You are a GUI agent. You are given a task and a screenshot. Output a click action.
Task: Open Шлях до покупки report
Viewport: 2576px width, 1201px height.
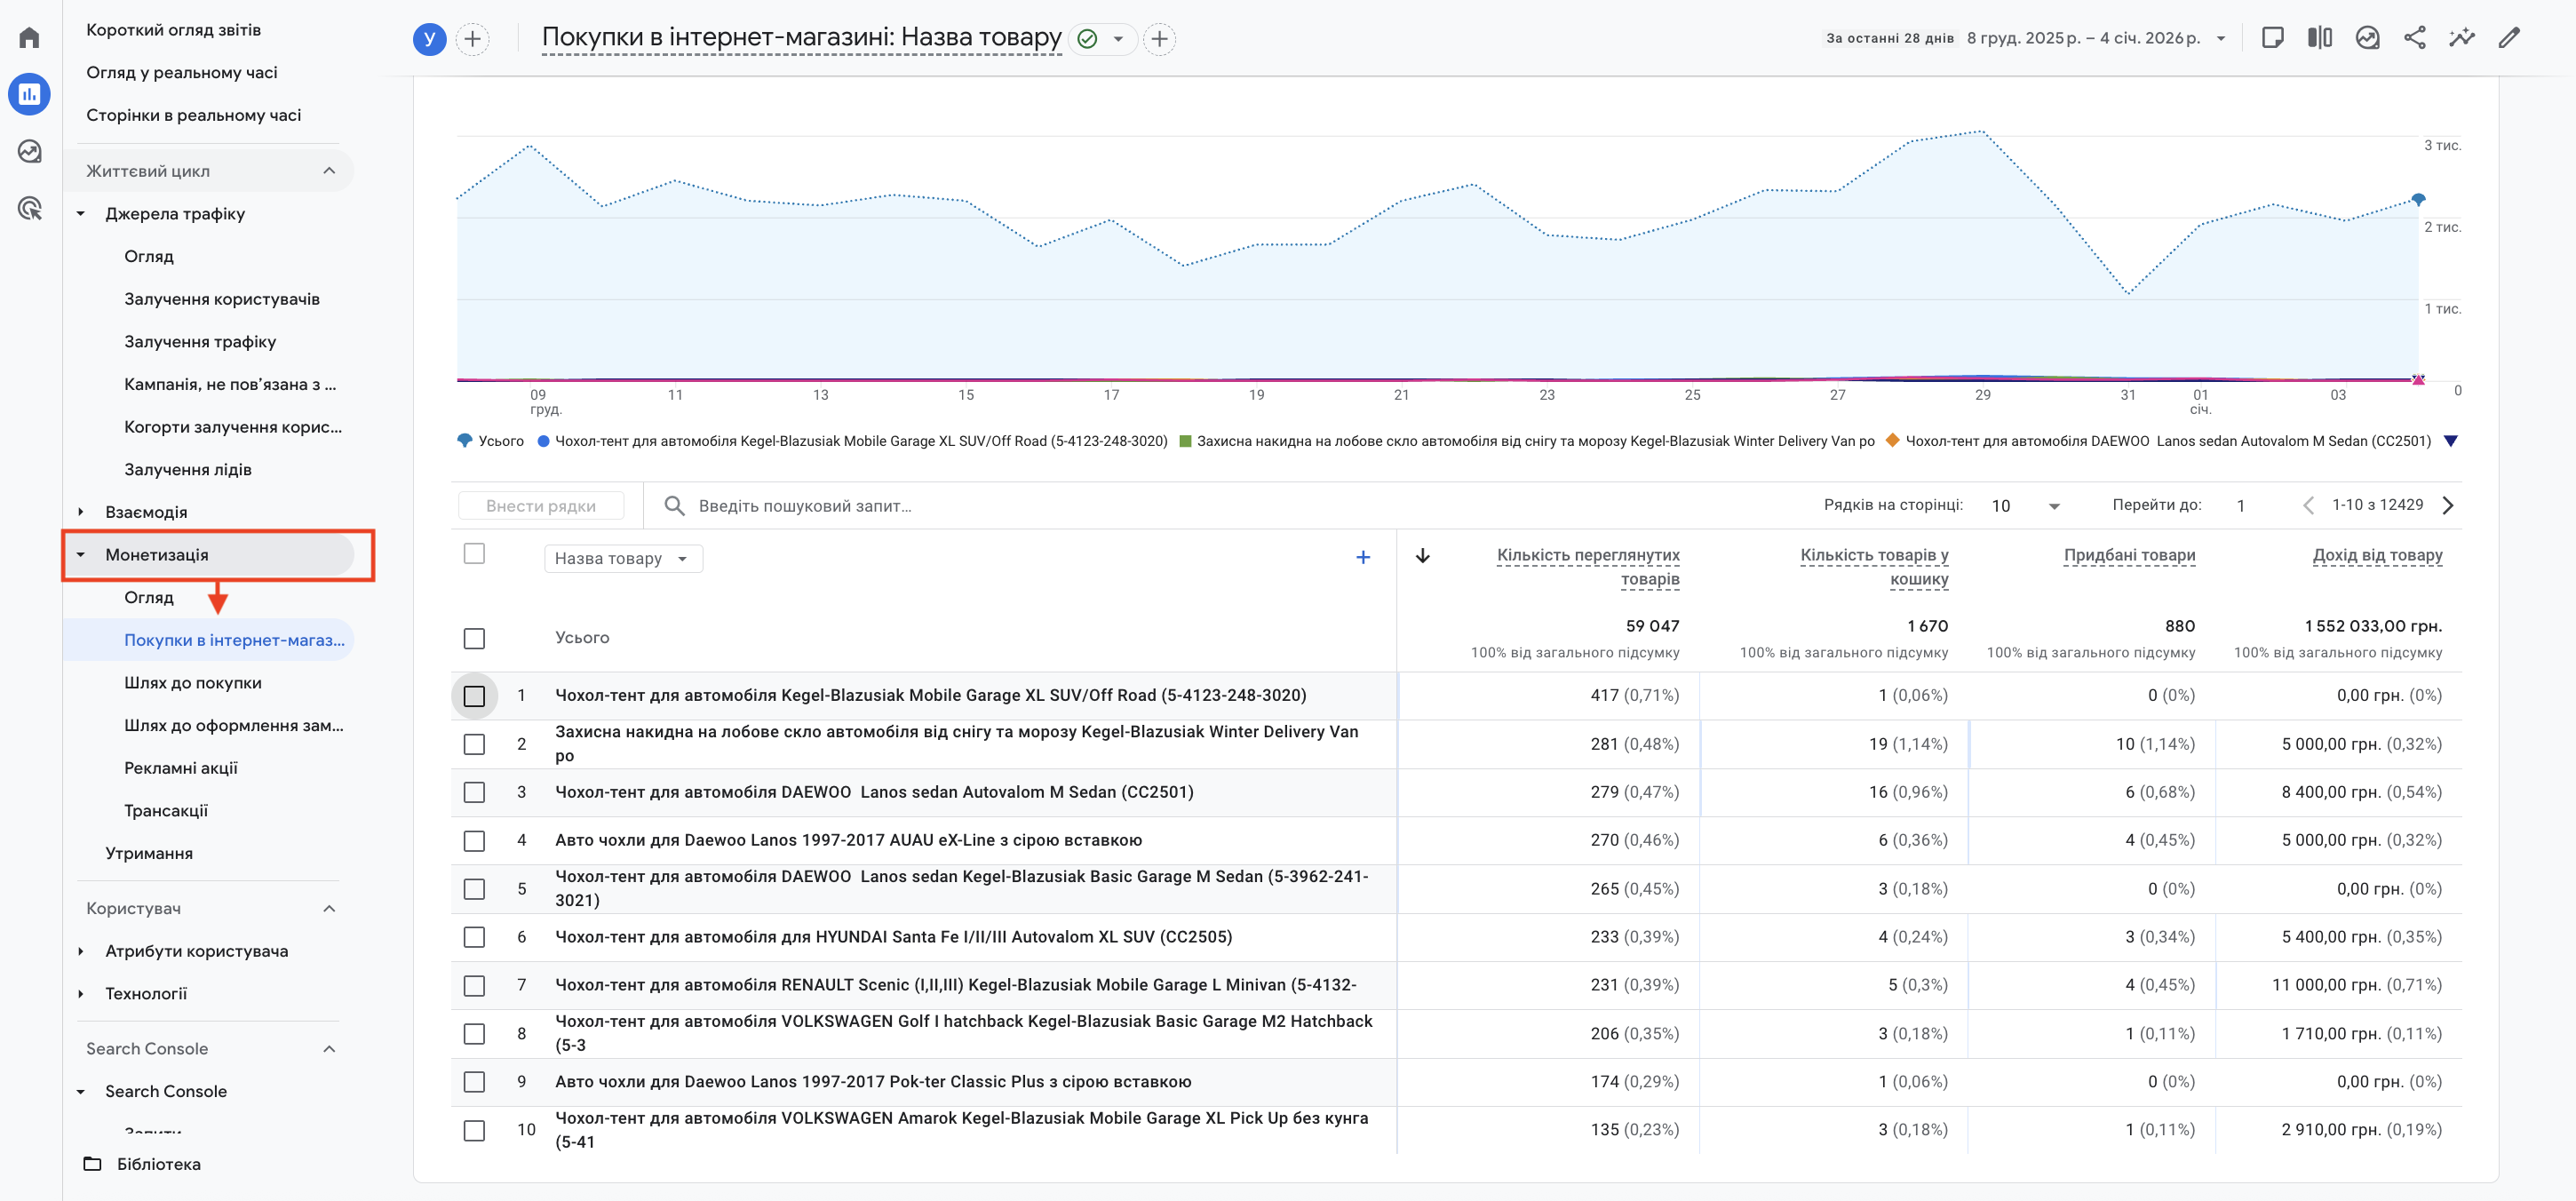[x=193, y=683]
